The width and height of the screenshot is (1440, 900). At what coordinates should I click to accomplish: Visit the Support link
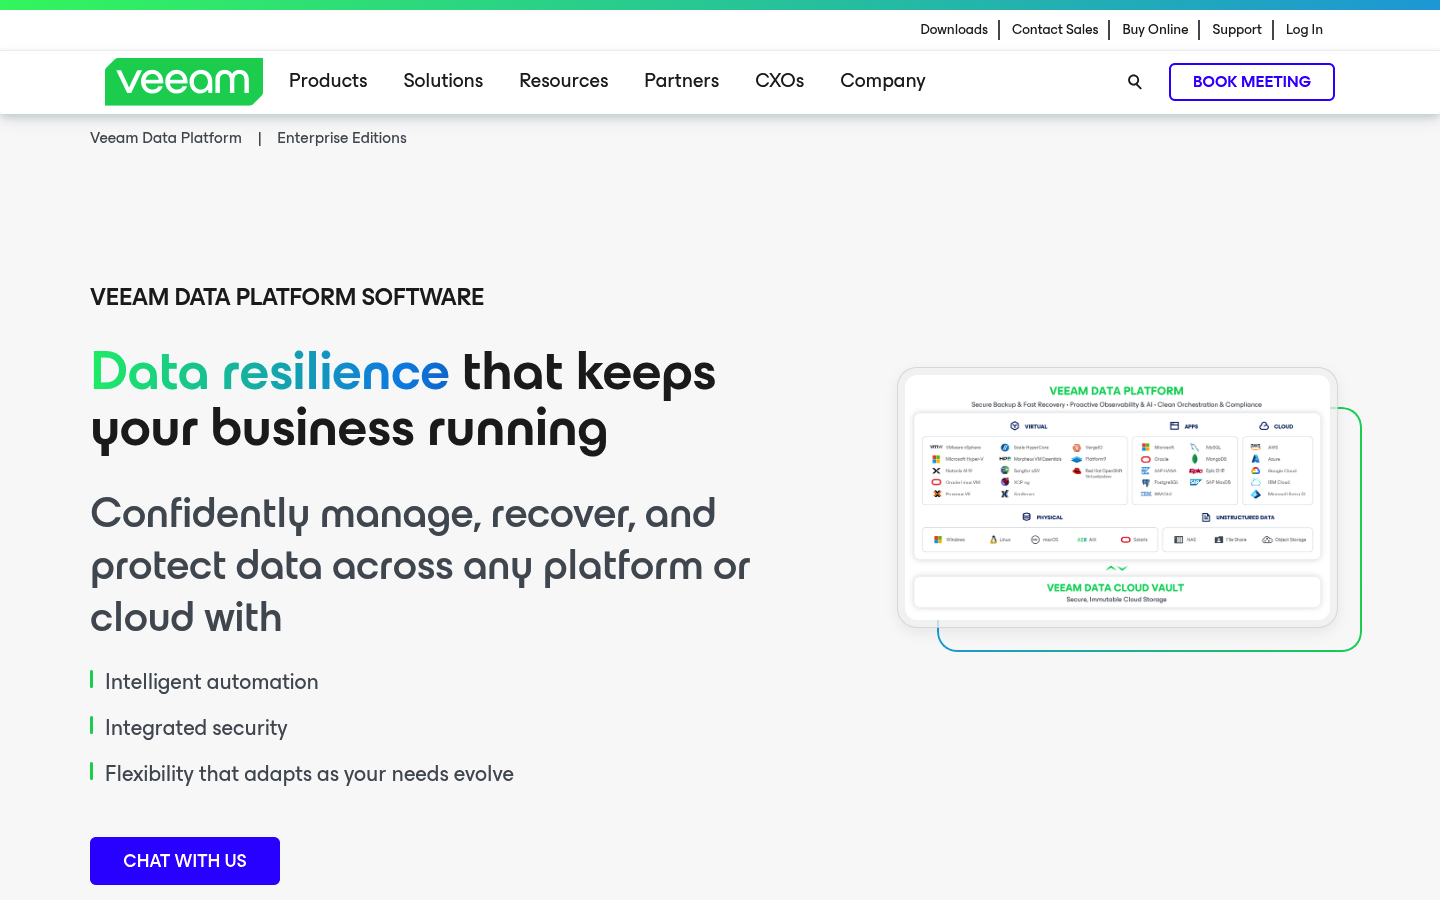[x=1237, y=30]
